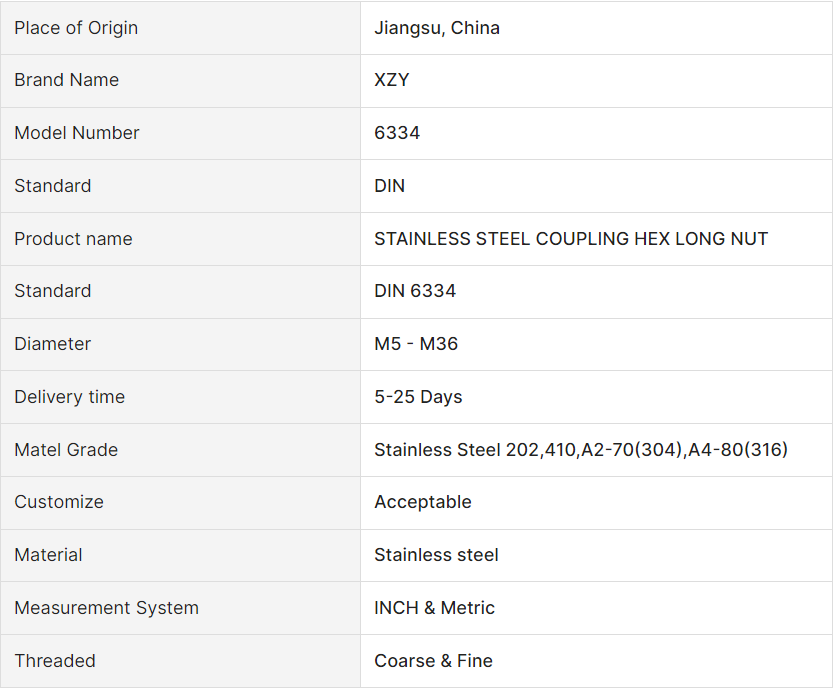This screenshot has width=834, height=689.
Task: Click the 'Measurement System' label
Action: [106, 608]
